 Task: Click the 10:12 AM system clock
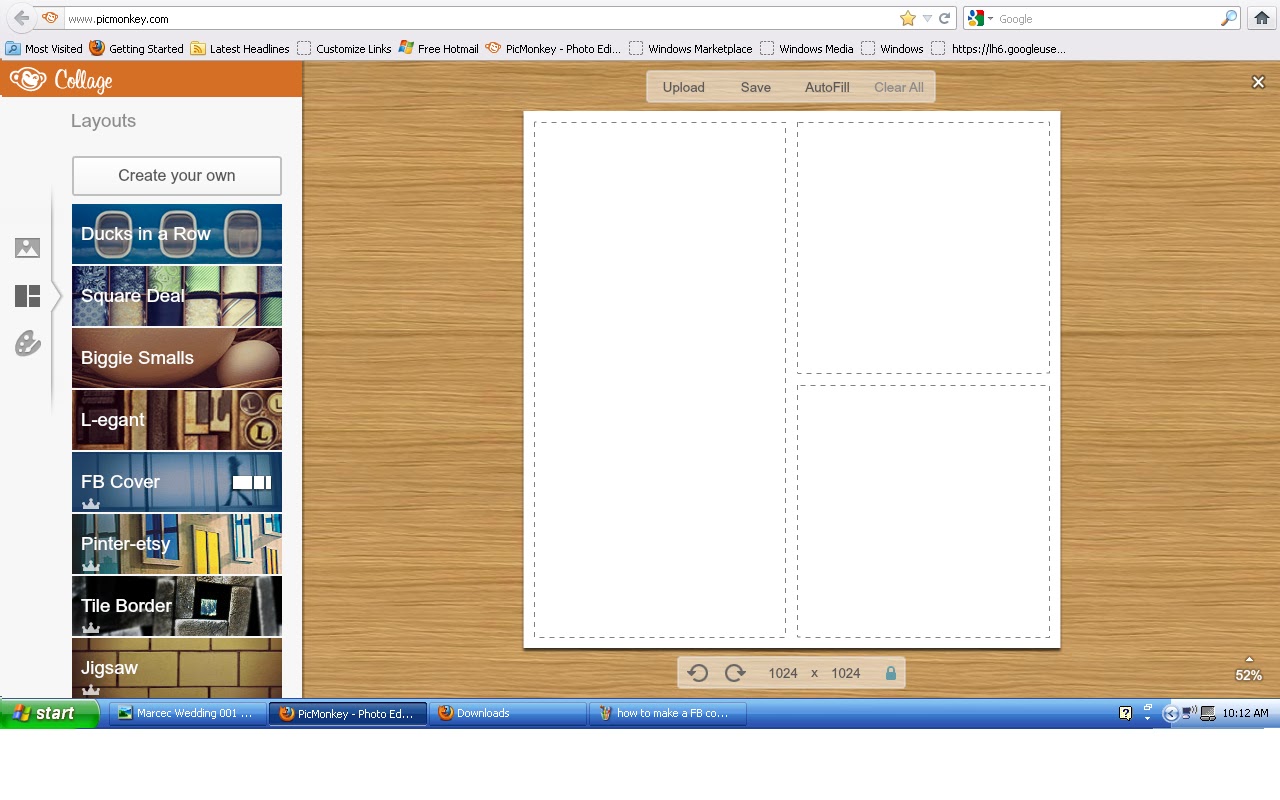1245,713
